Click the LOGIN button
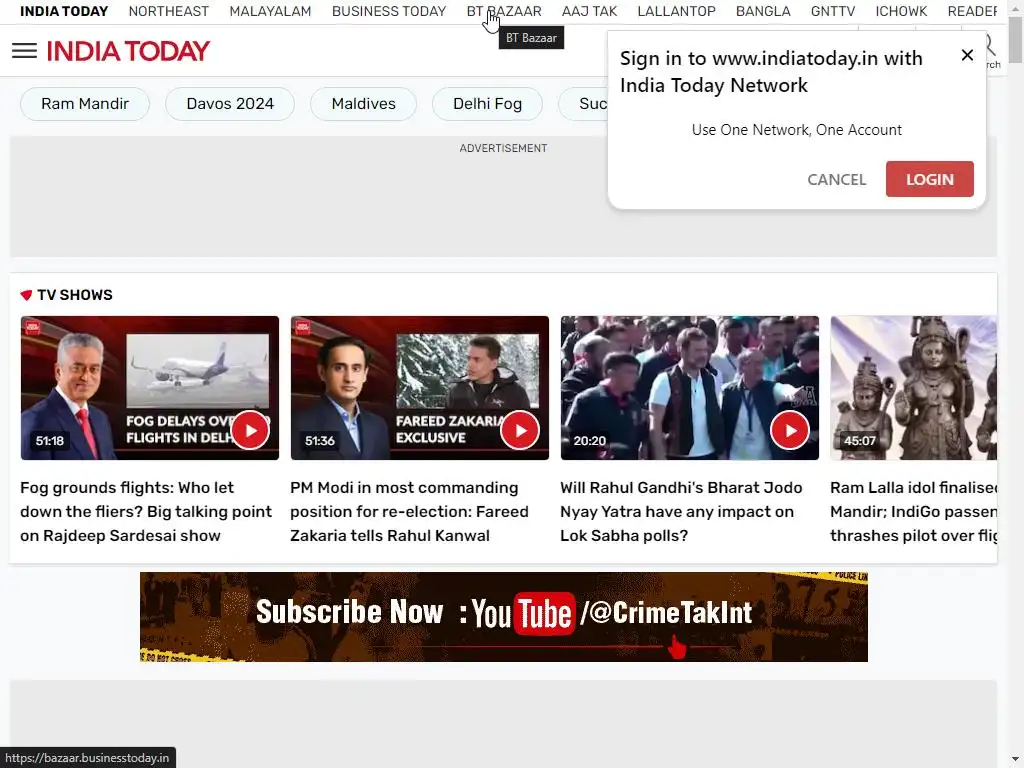The image size is (1024, 768). pos(929,179)
